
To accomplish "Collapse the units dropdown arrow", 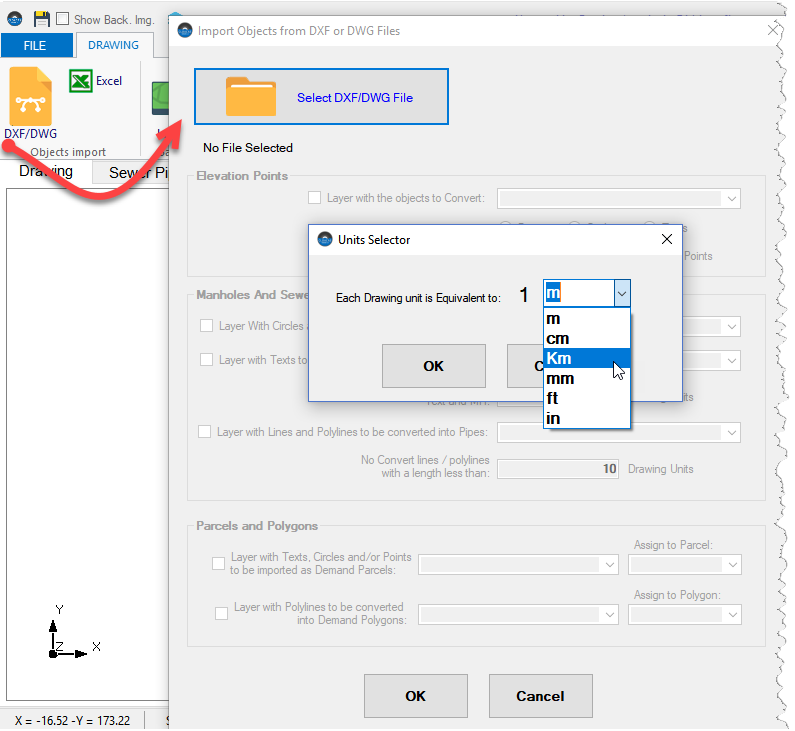I will 621,293.
